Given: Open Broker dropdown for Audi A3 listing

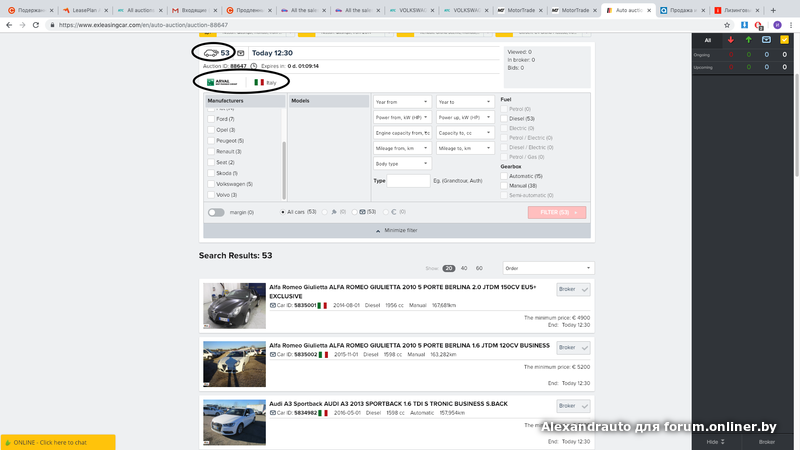Looking at the screenshot, I should coord(573,406).
